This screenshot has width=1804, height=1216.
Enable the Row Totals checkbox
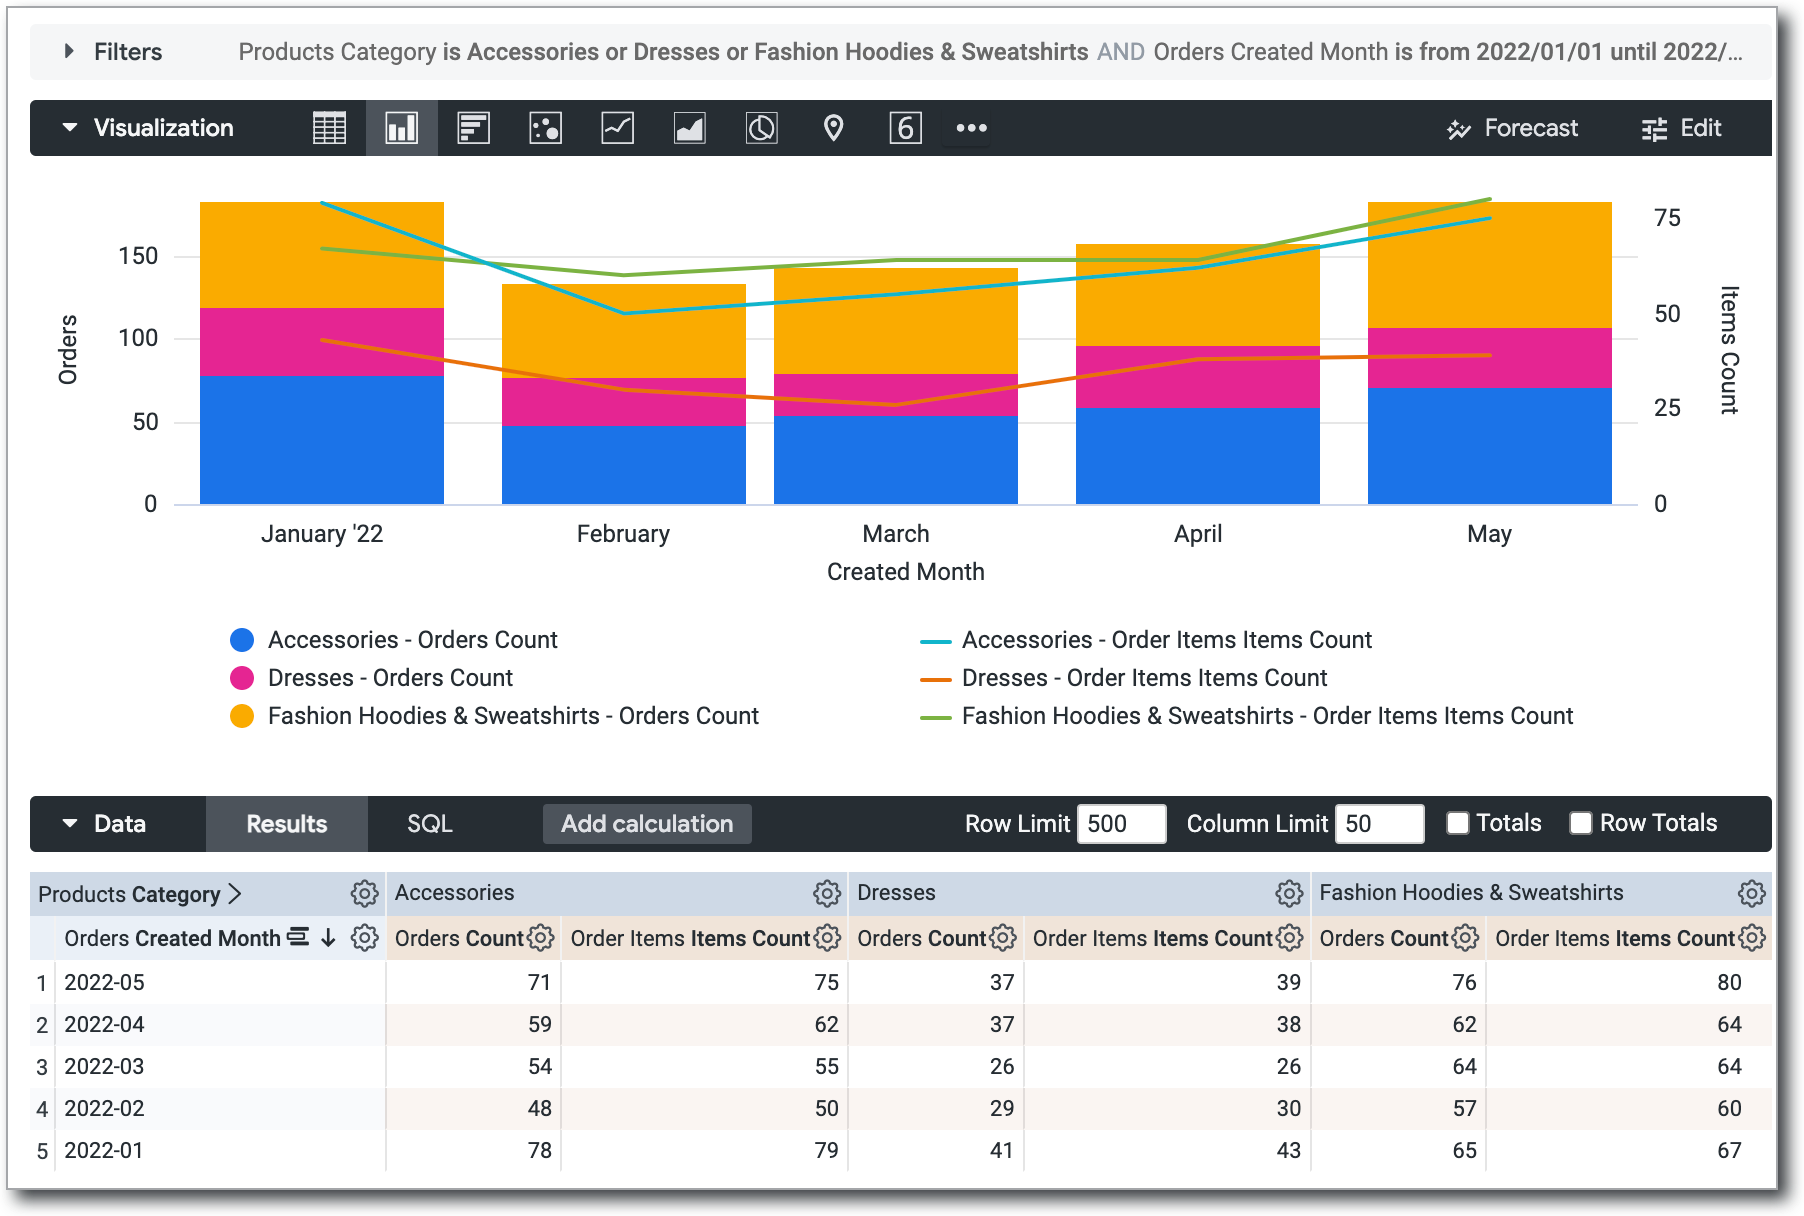coord(1581,823)
